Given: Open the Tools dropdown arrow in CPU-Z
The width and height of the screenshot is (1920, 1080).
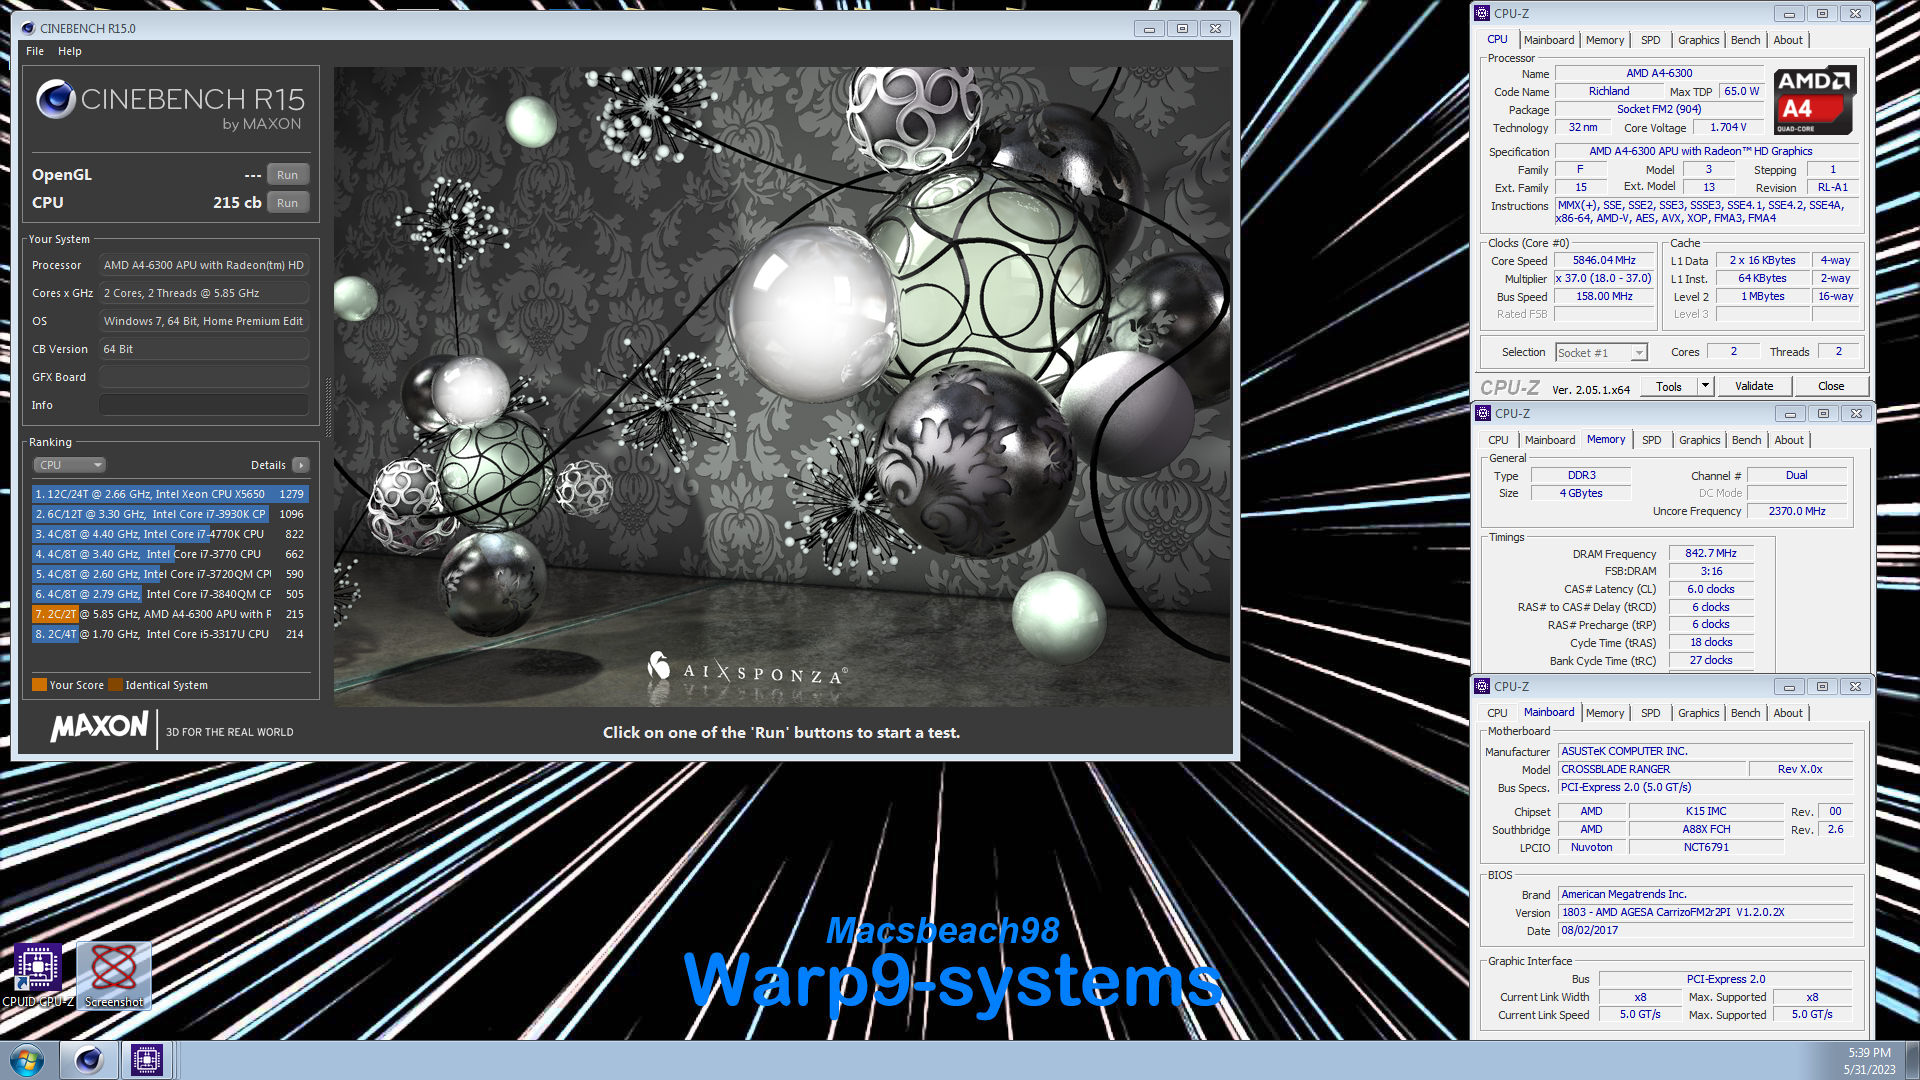Looking at the screenshot, I should tap(1706, 386).
